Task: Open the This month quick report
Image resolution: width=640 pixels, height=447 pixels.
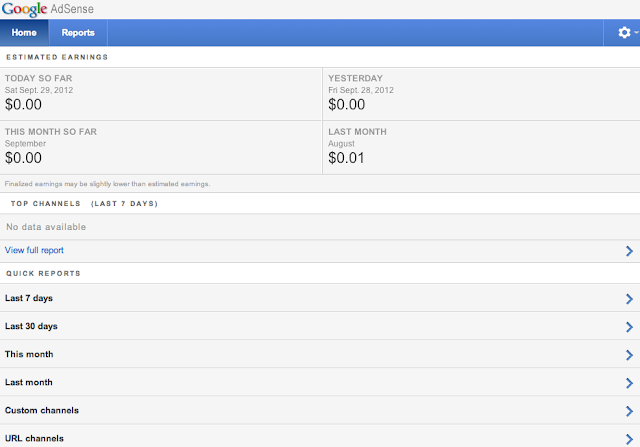Action: (x=29, y=354)
